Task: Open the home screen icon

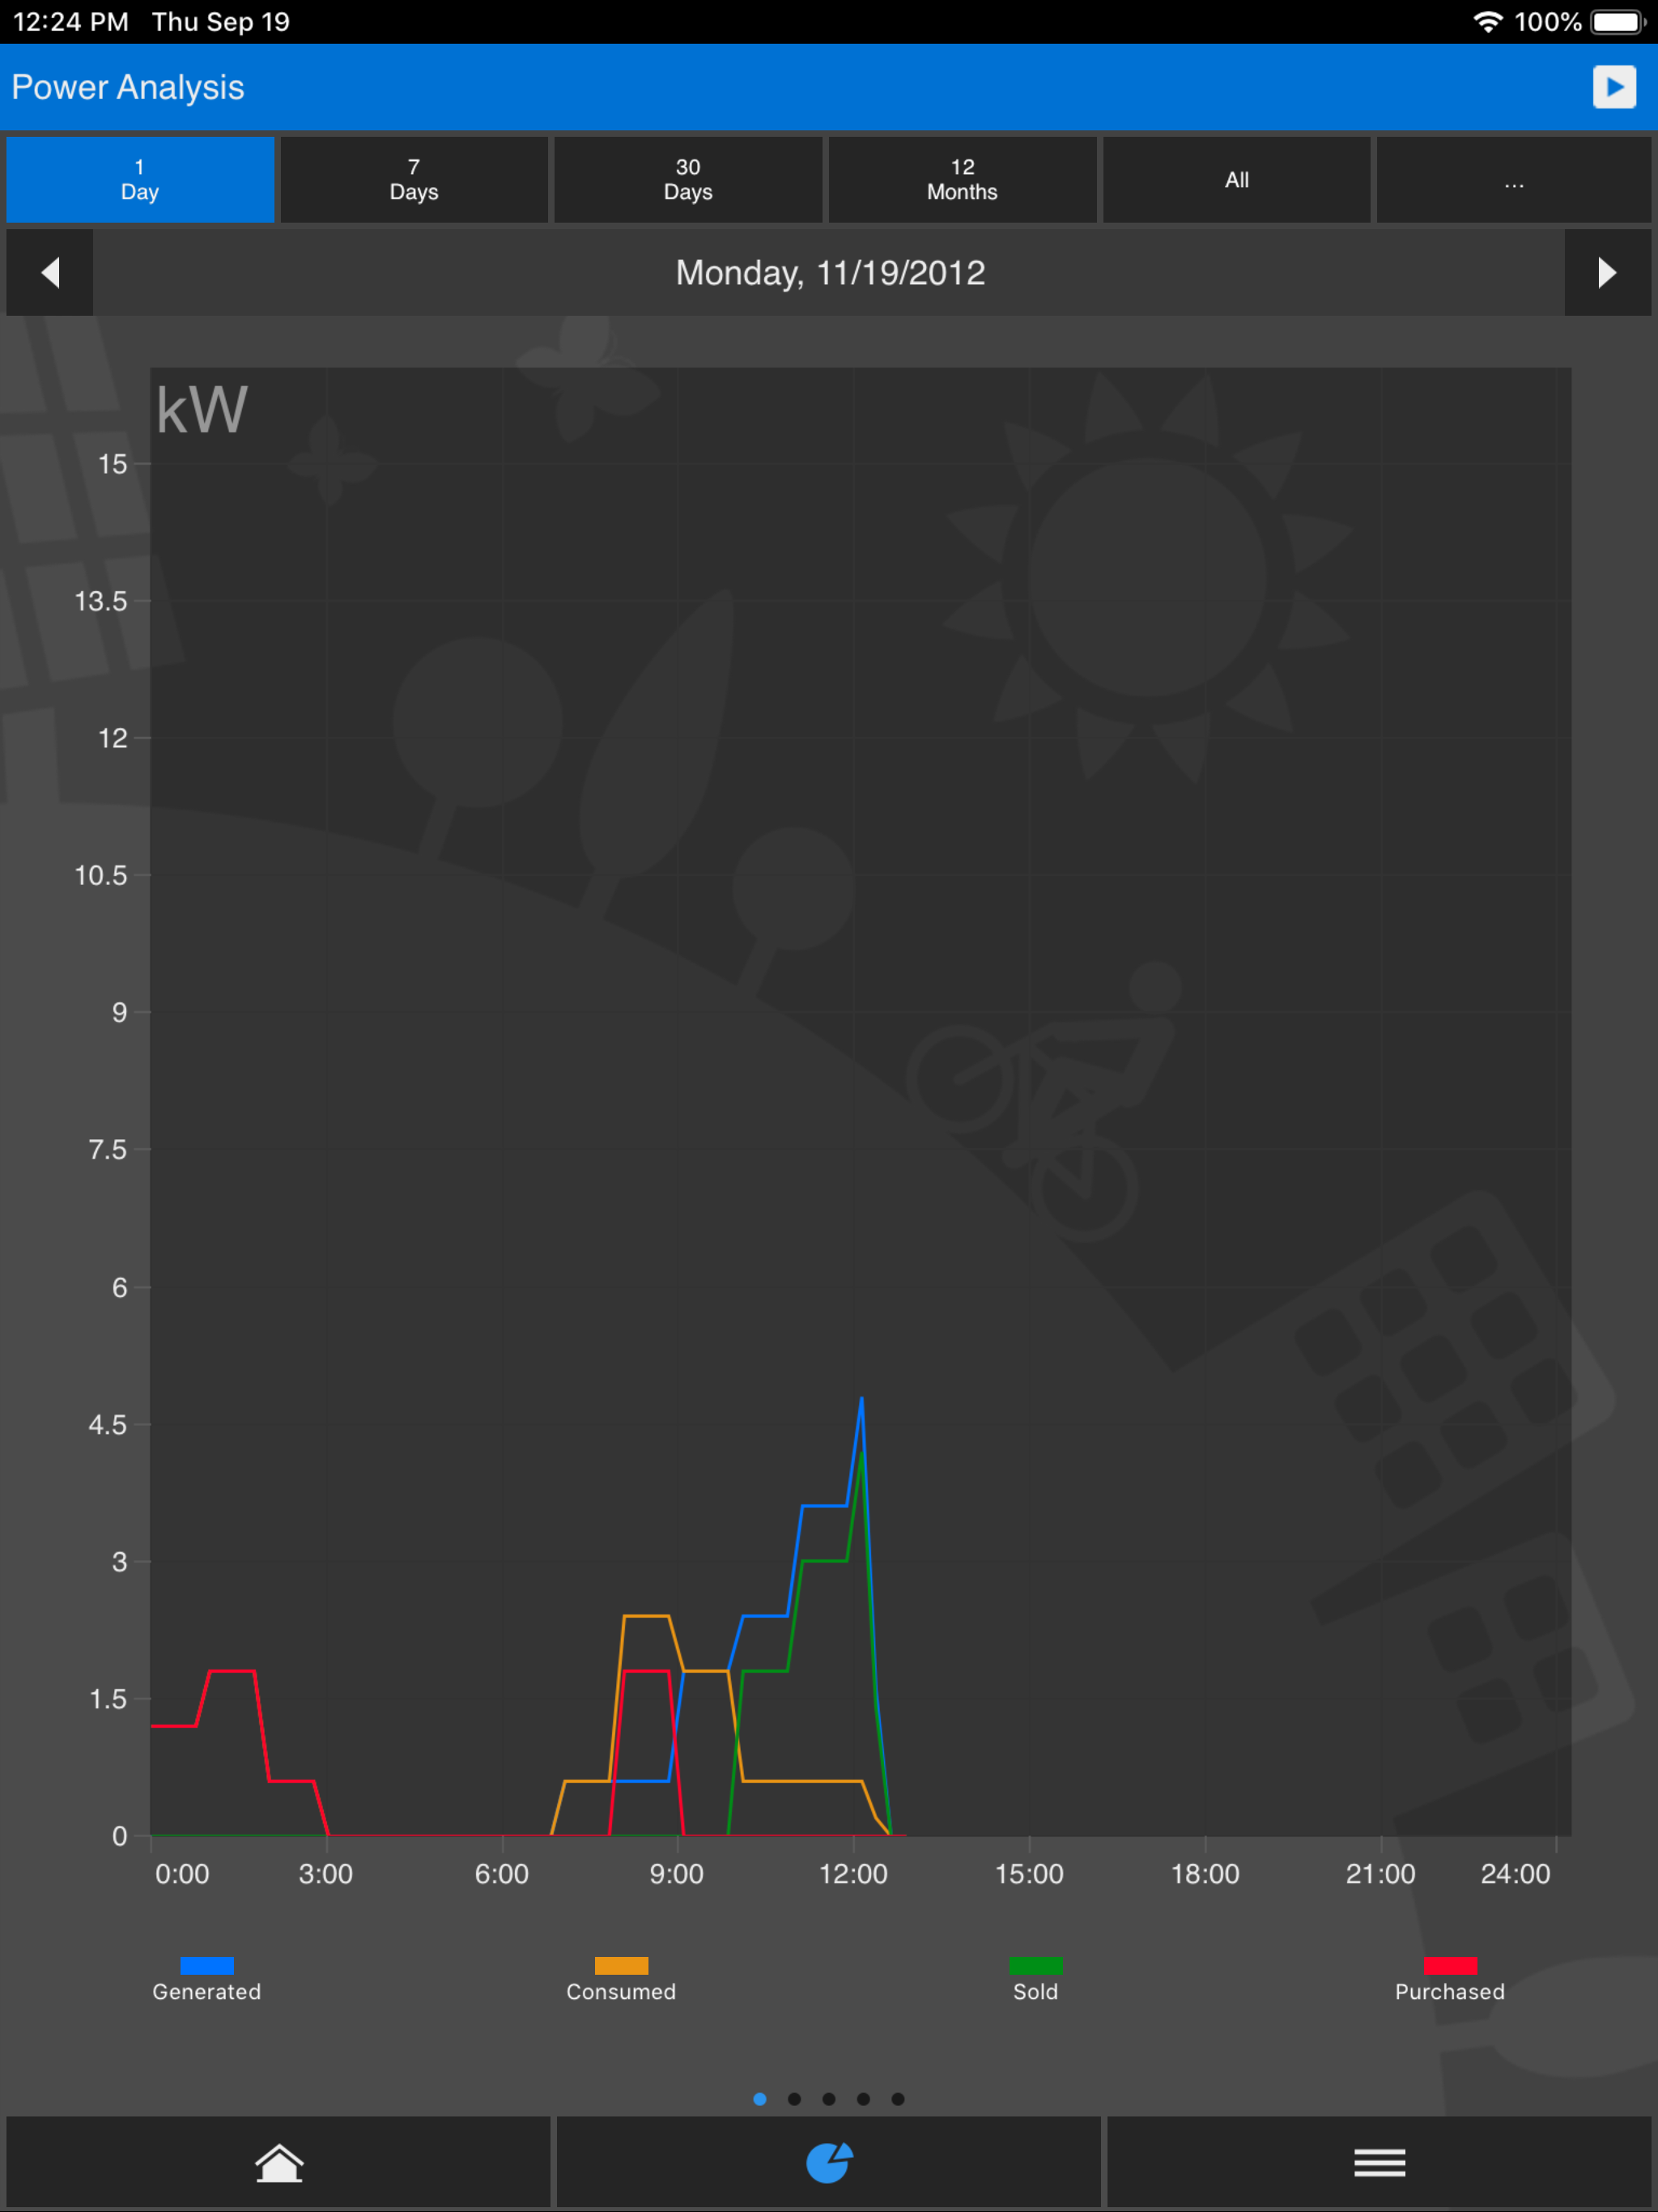Action: (x=279, y=2163)
